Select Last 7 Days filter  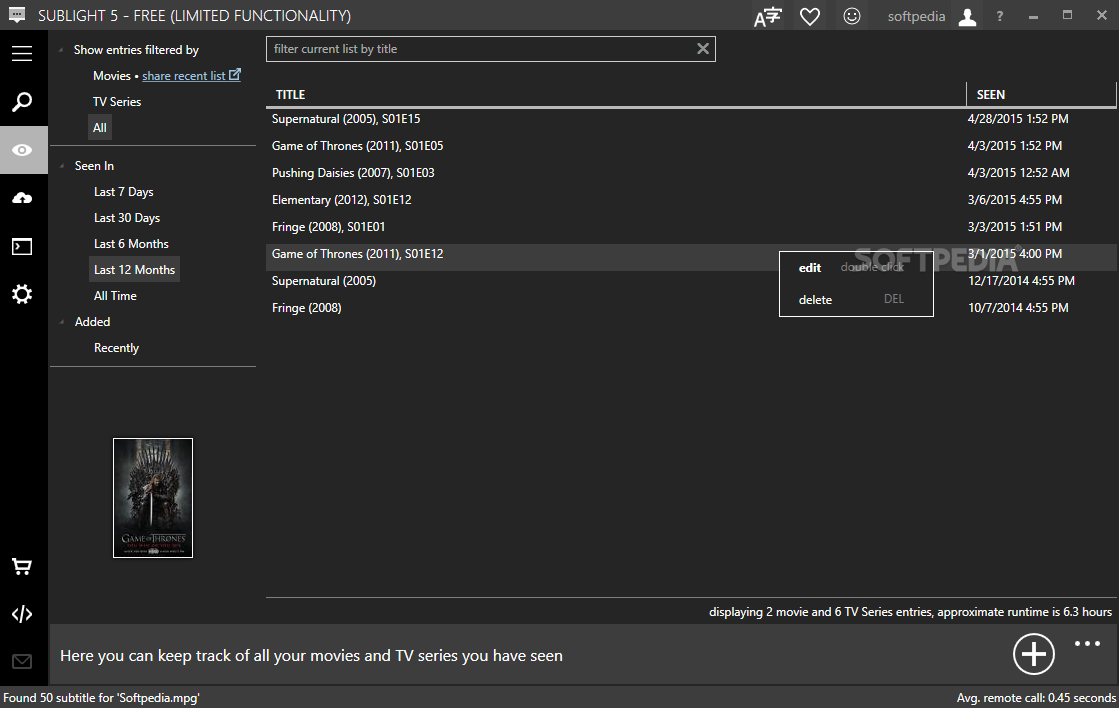pos(123,192)
